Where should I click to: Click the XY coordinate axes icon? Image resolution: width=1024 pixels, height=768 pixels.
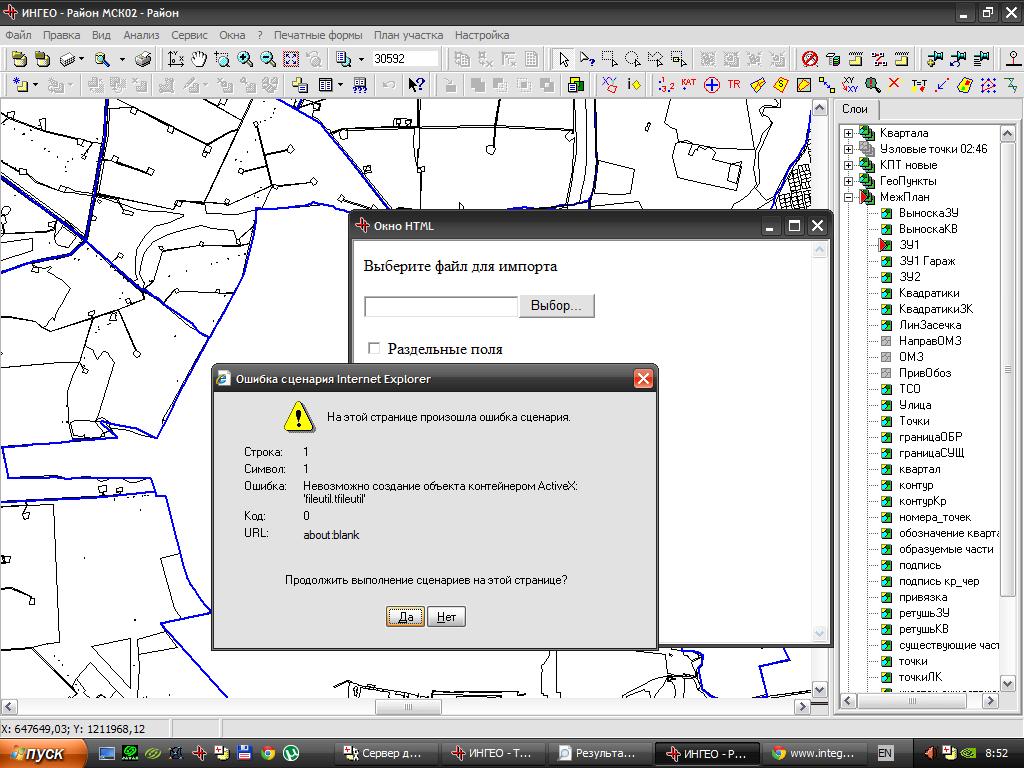(x=176, y=59)
